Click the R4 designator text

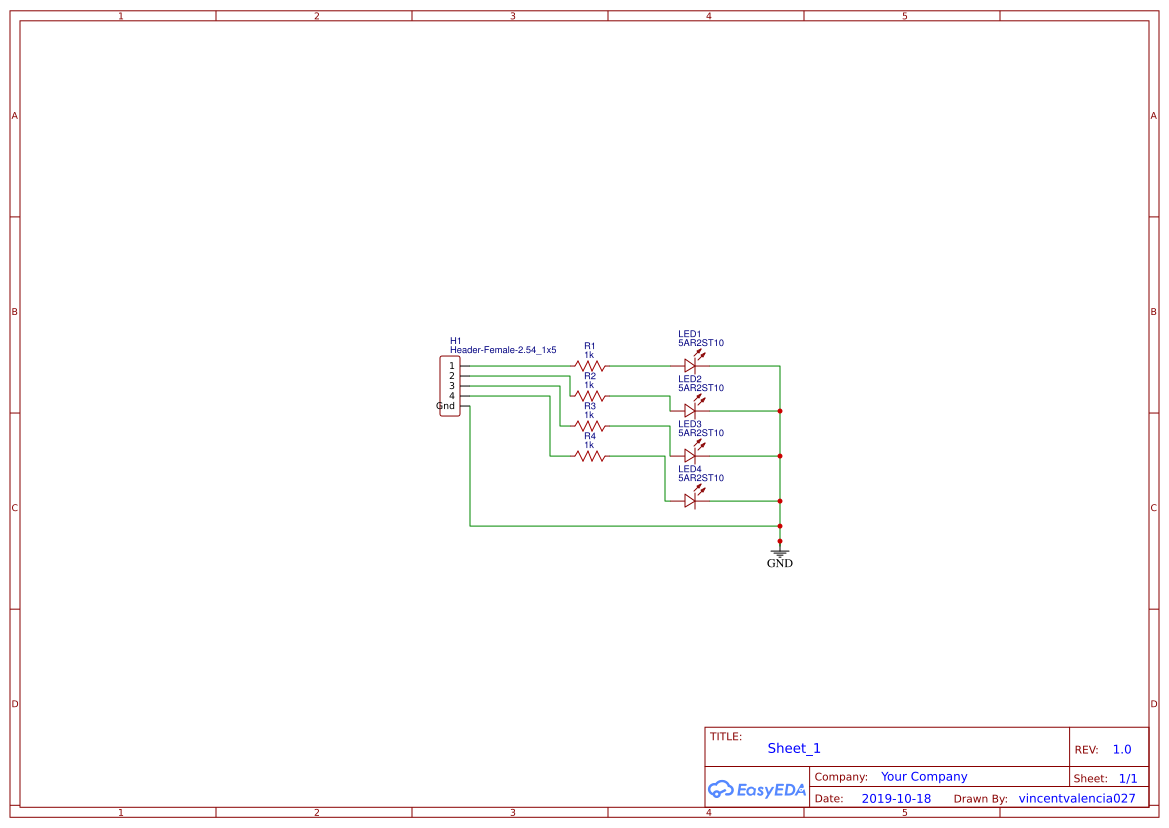(590, 436)
